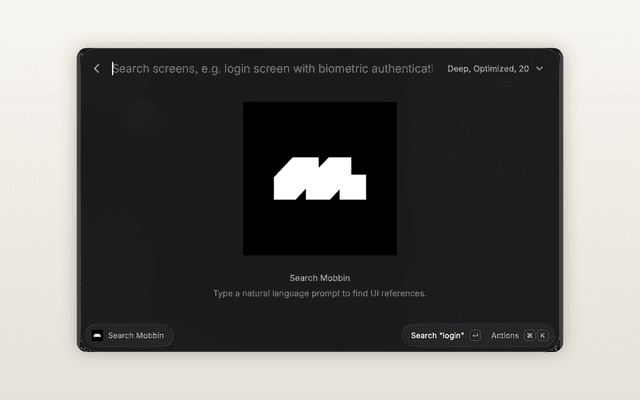
Task: Open the Deep, Optimized, 20 dropdown
Action: tap(495, 69)
